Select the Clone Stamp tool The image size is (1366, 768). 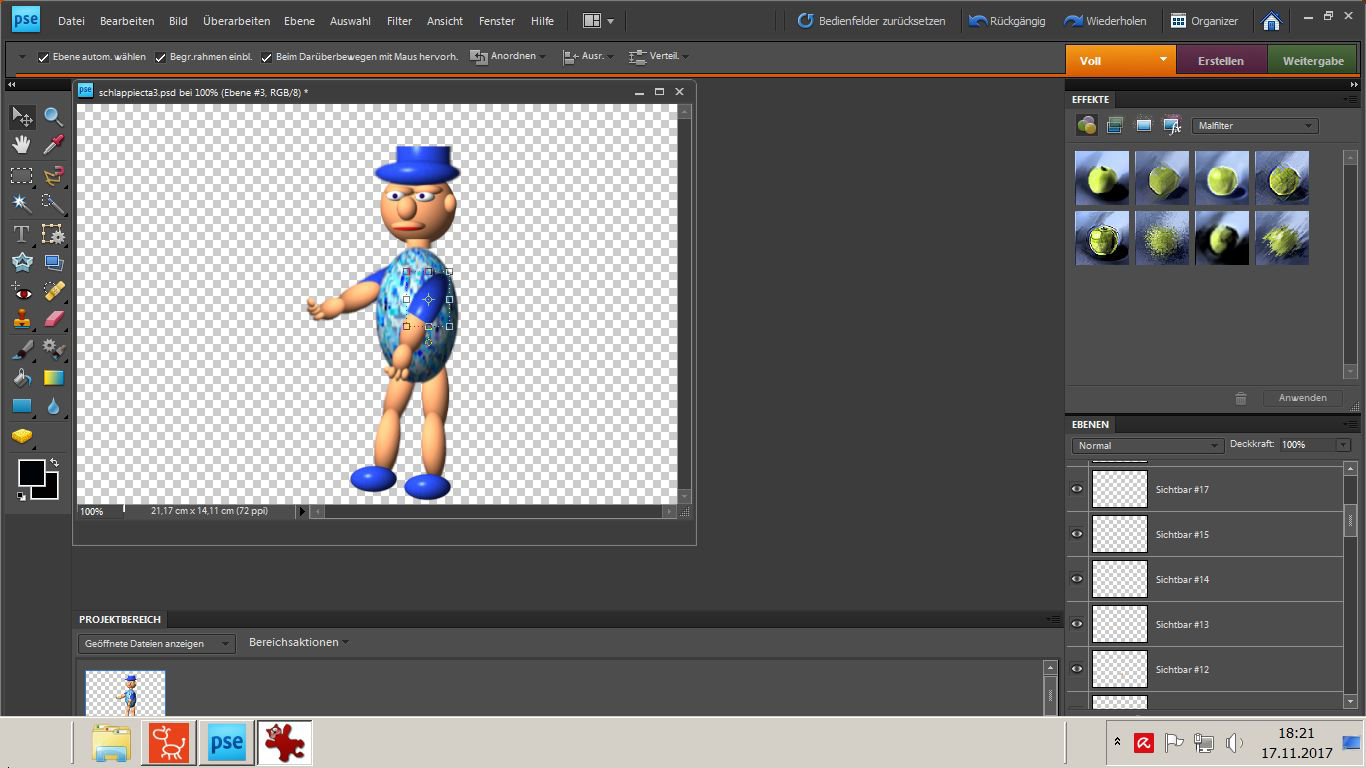22,319
